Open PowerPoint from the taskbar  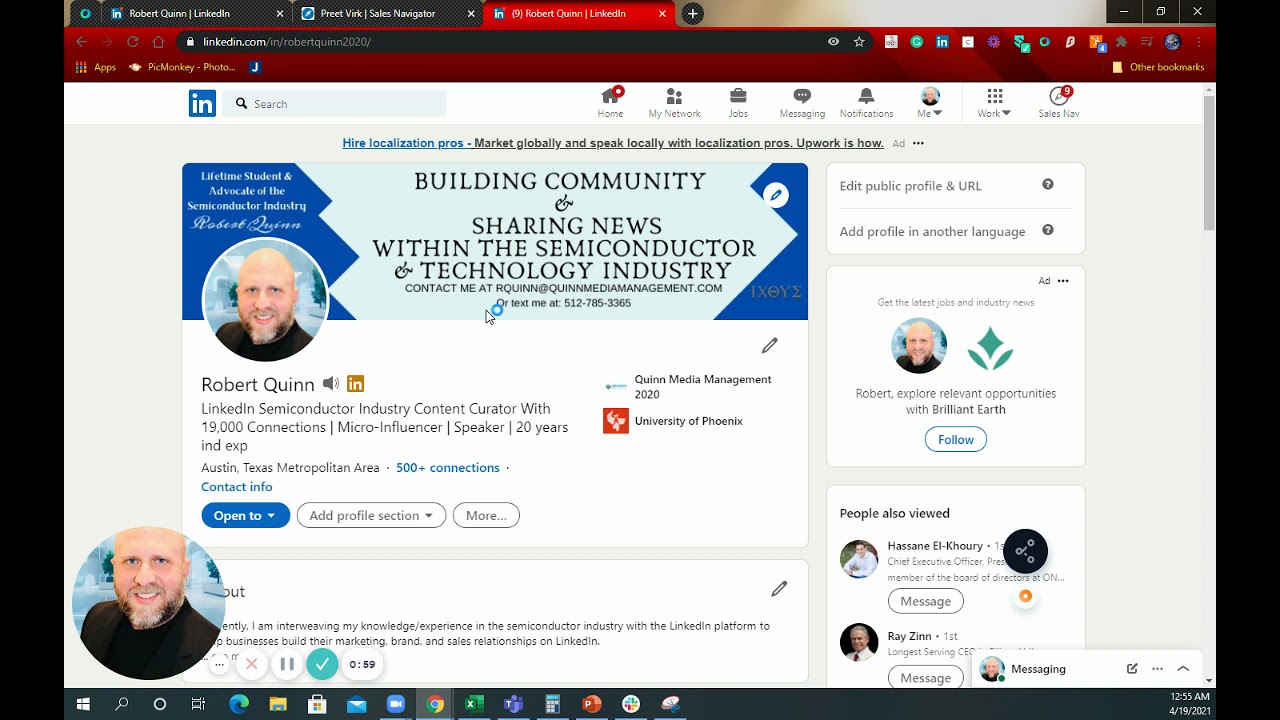coord(591,704)
